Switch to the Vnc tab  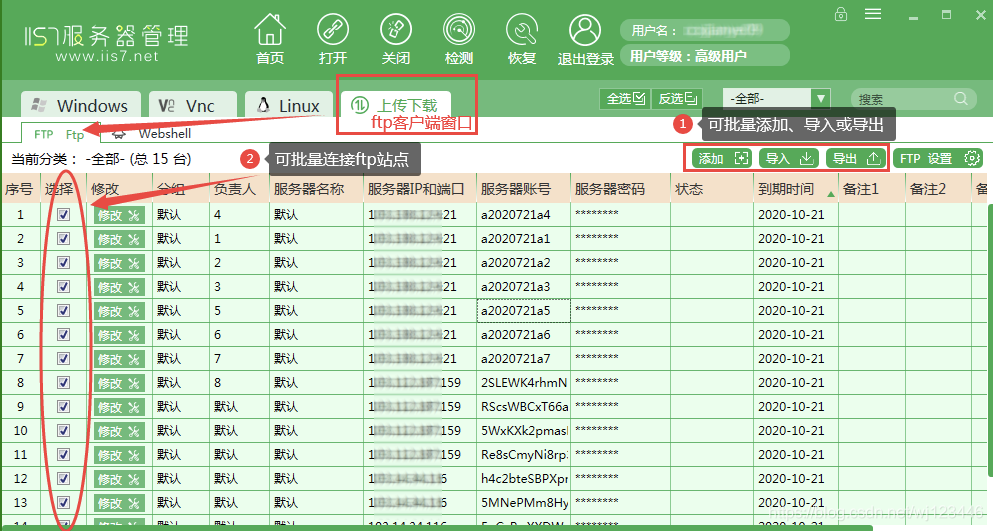[193, 105]
